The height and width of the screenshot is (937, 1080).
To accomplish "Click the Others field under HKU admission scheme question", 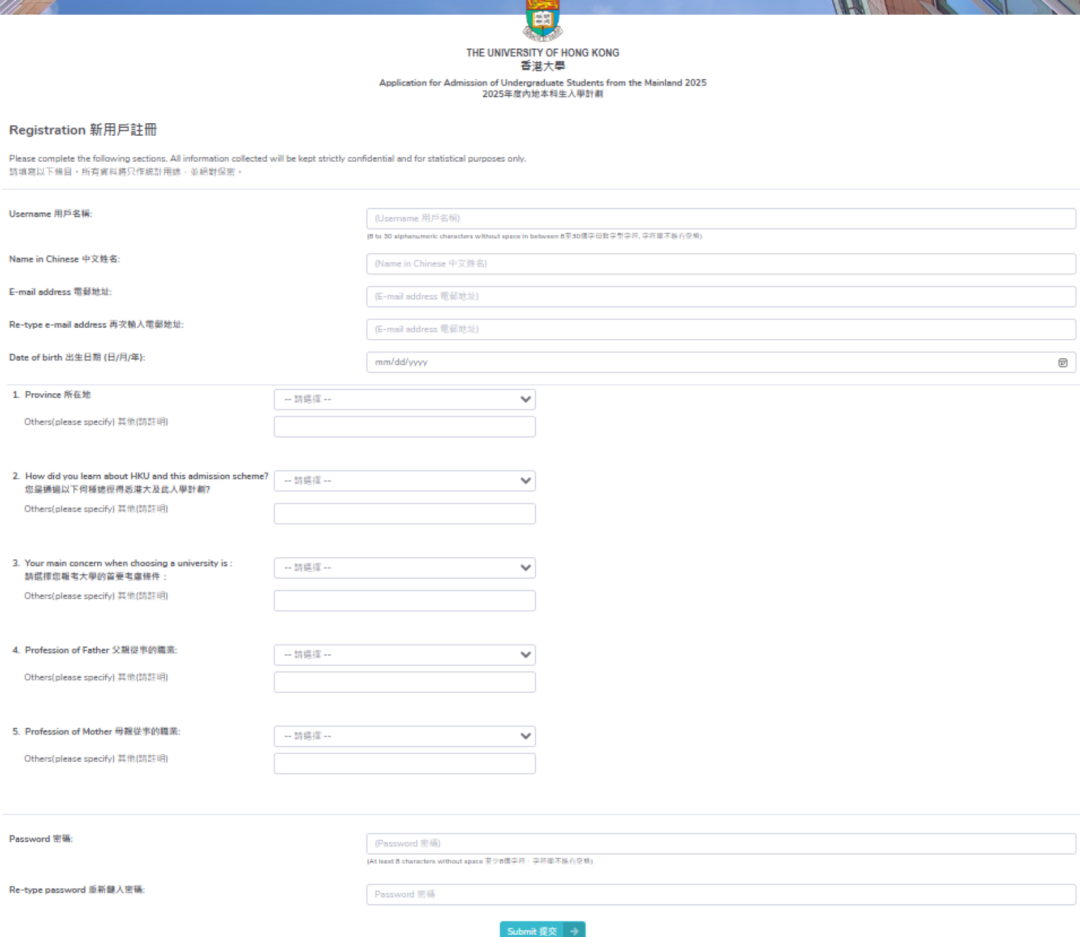I will [404, 513].
